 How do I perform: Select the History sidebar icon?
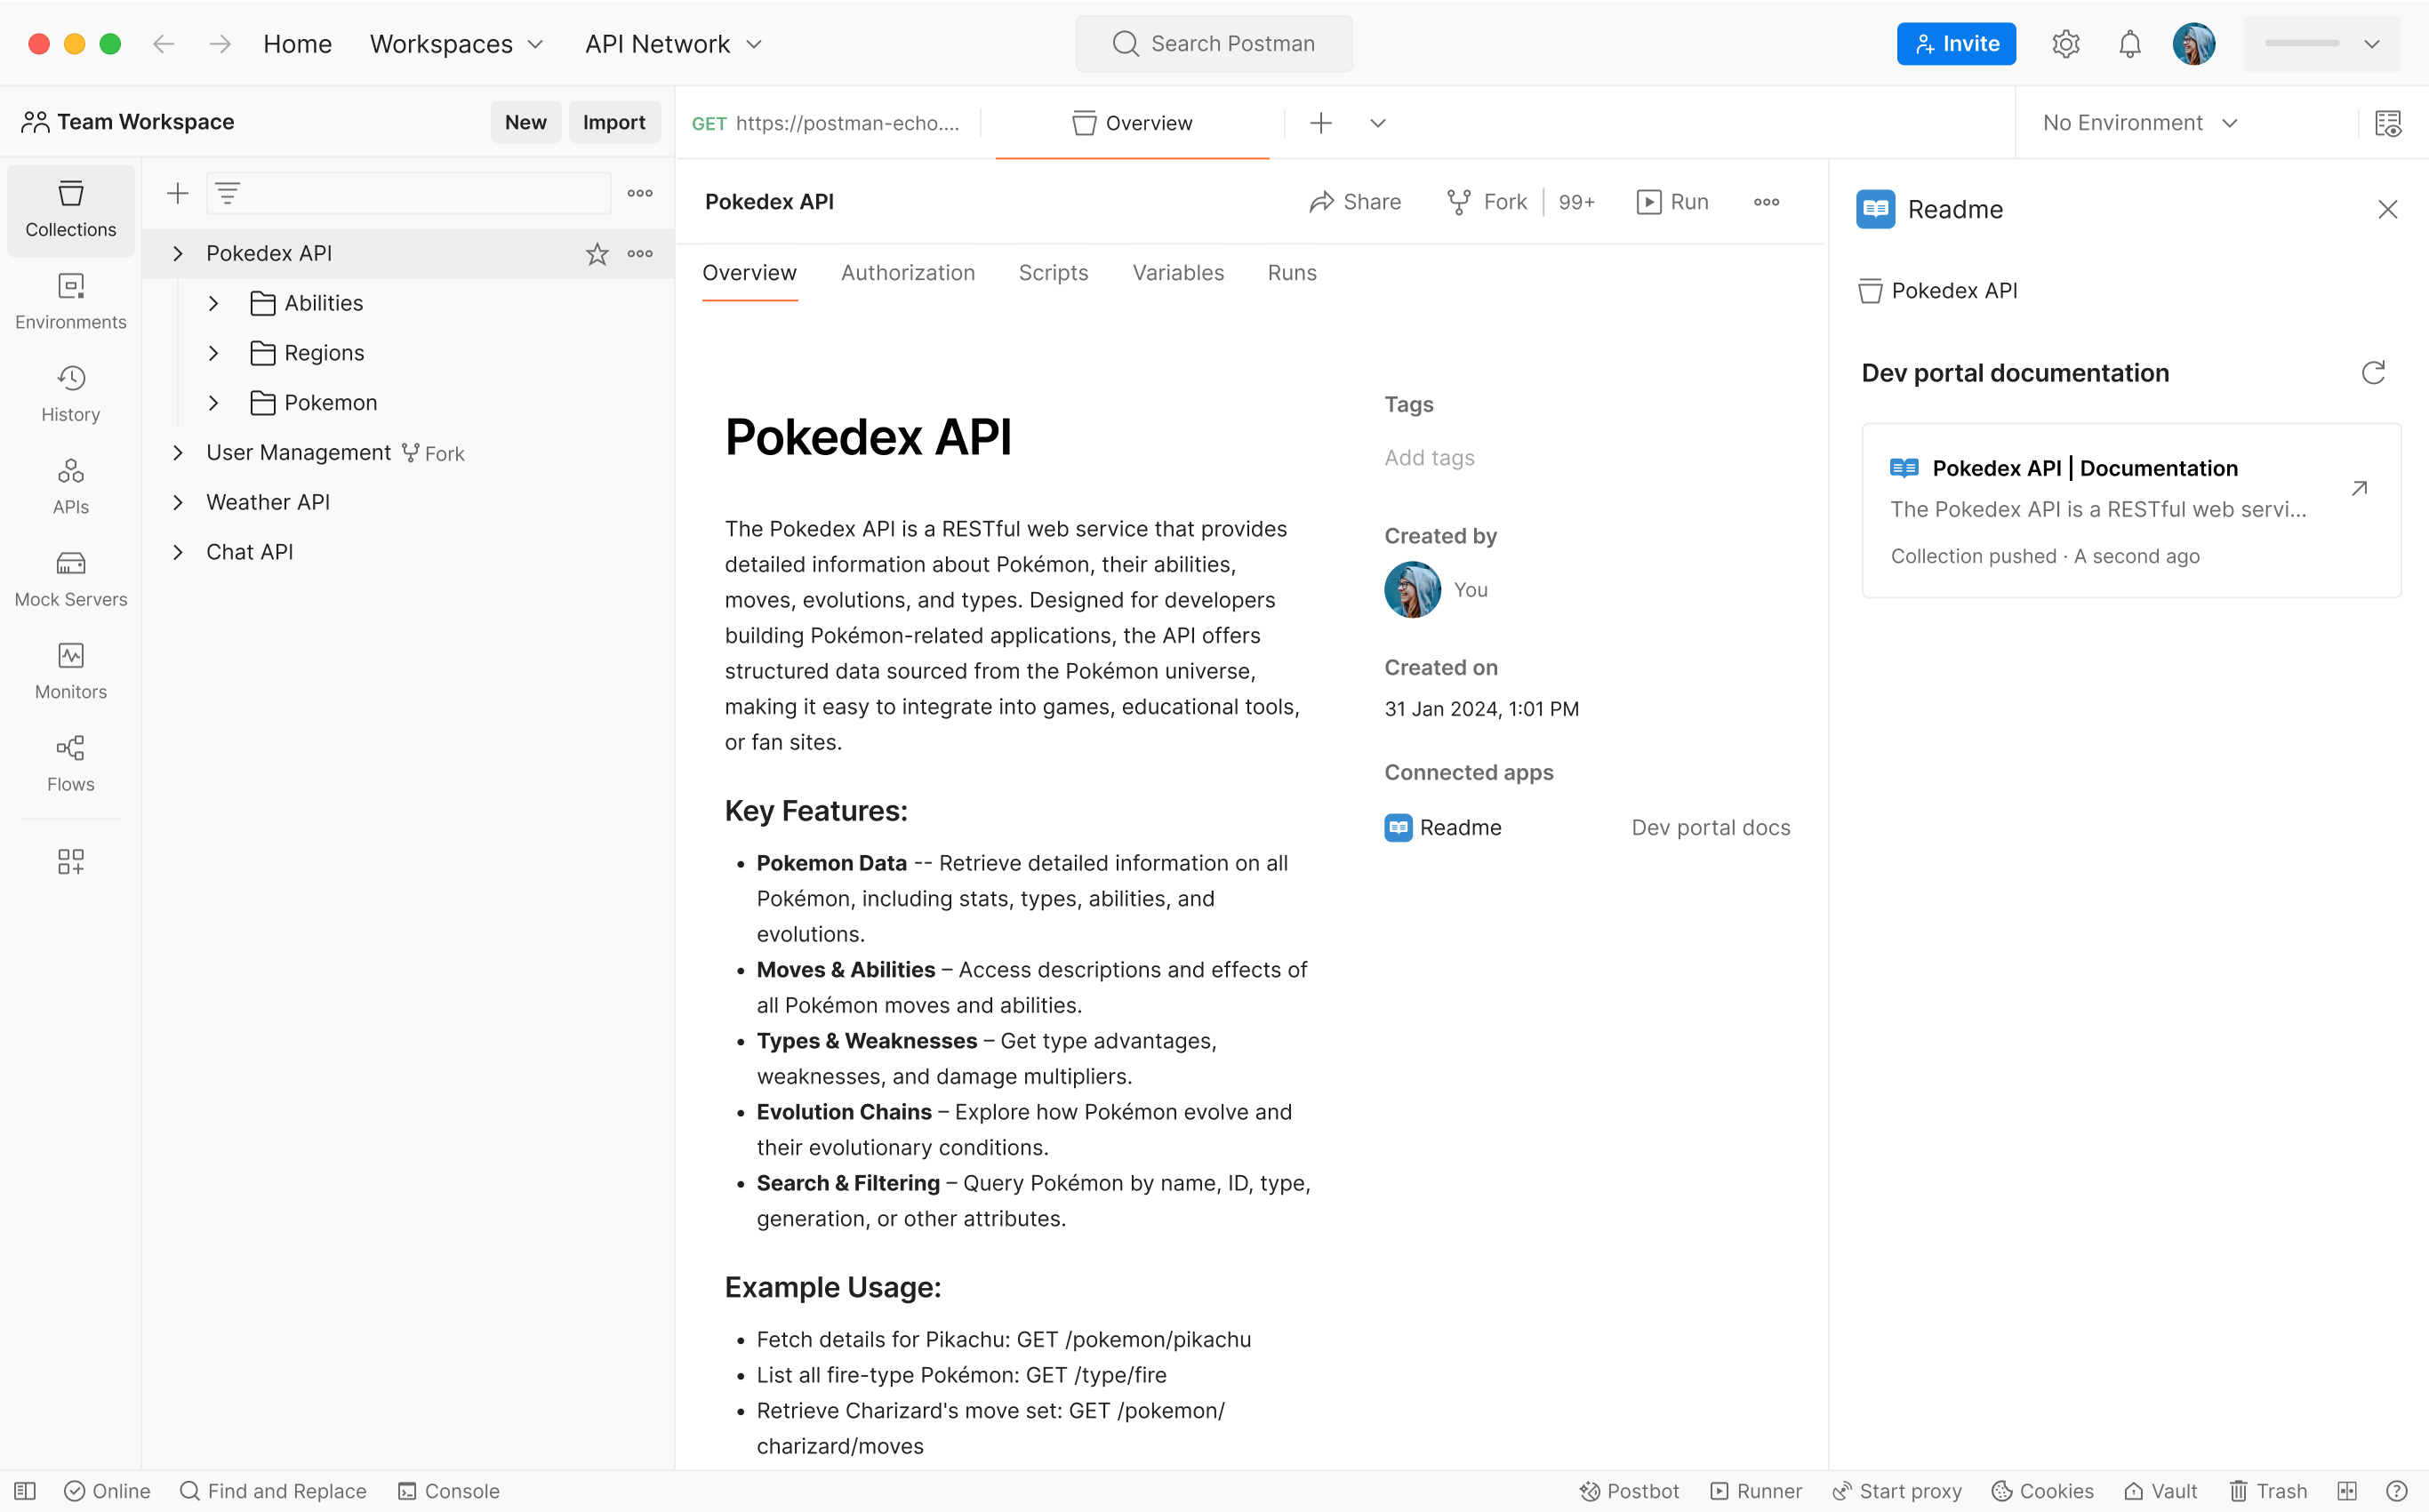(70, 391)
